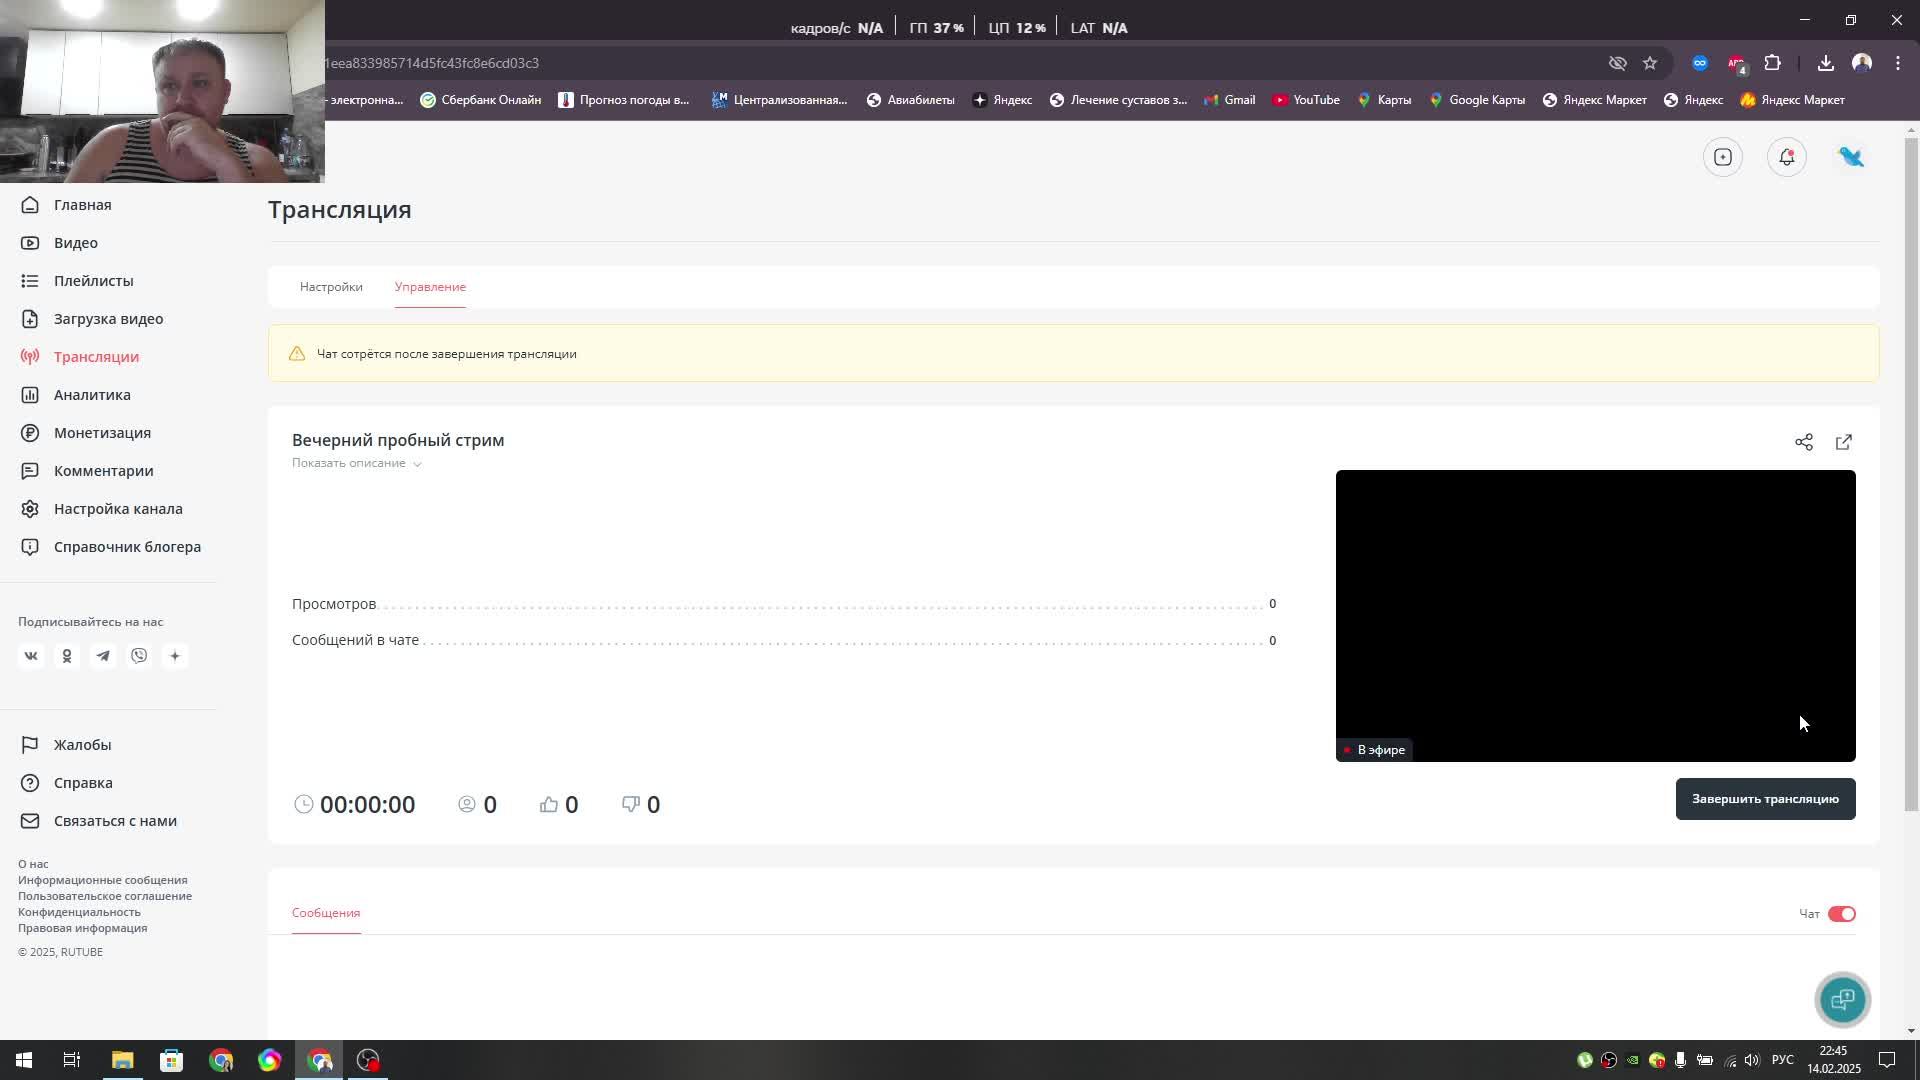Viewport: 1920px width, 1080px height.
Task: Open the Telegram social icon
Action: coord(103,656)
